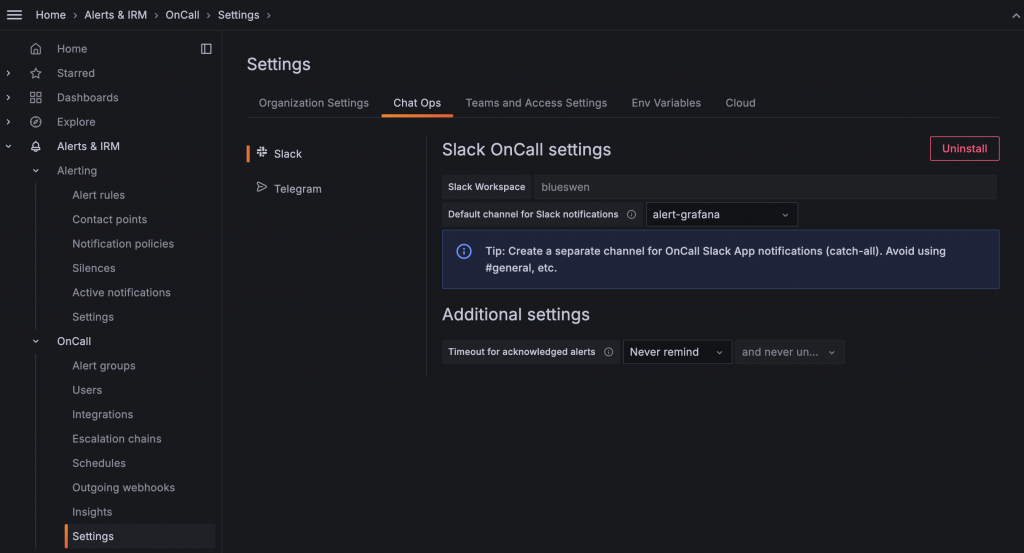This screenshot has height=553, width=1024.
Task: Collapse the top bar using the chevron
Action: tap(1016, 16)
